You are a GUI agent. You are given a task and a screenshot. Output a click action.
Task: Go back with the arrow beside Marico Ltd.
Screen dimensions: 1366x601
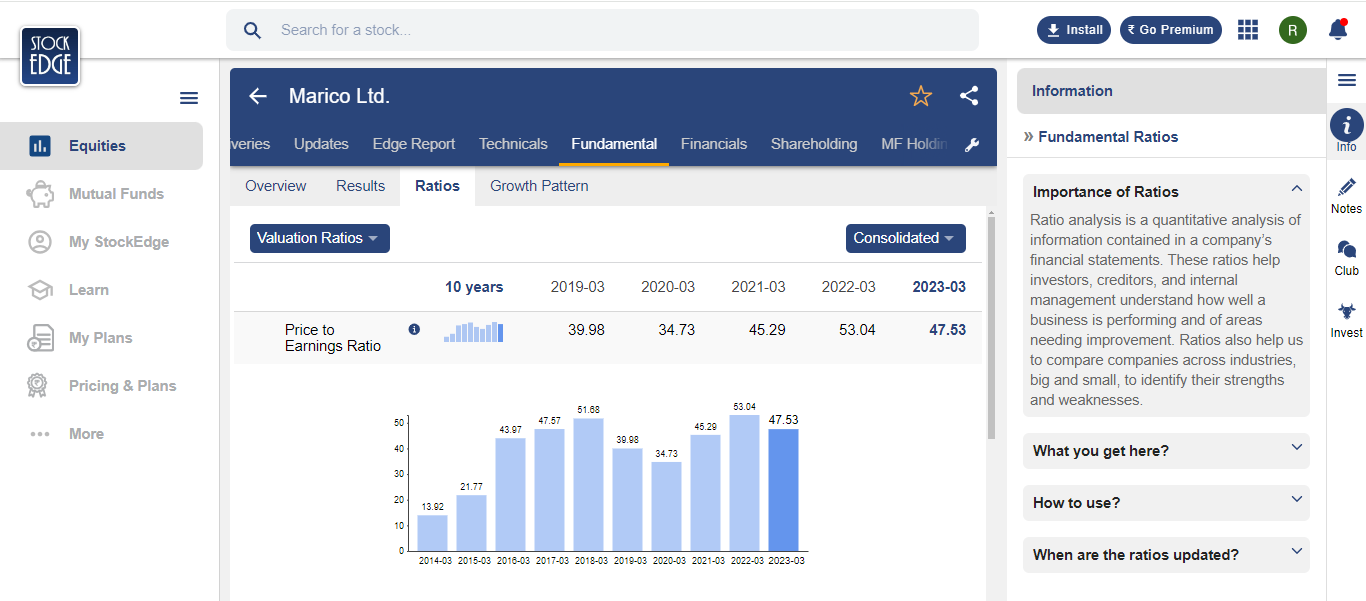point(258,96)
